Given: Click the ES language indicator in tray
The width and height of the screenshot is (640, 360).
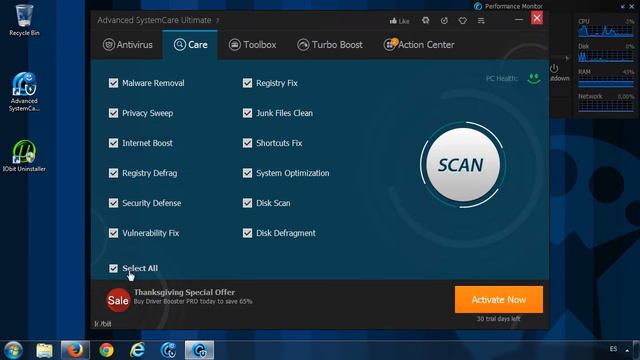Looking at the screenshot, I should pyautogui.click(x=613, y=349).
